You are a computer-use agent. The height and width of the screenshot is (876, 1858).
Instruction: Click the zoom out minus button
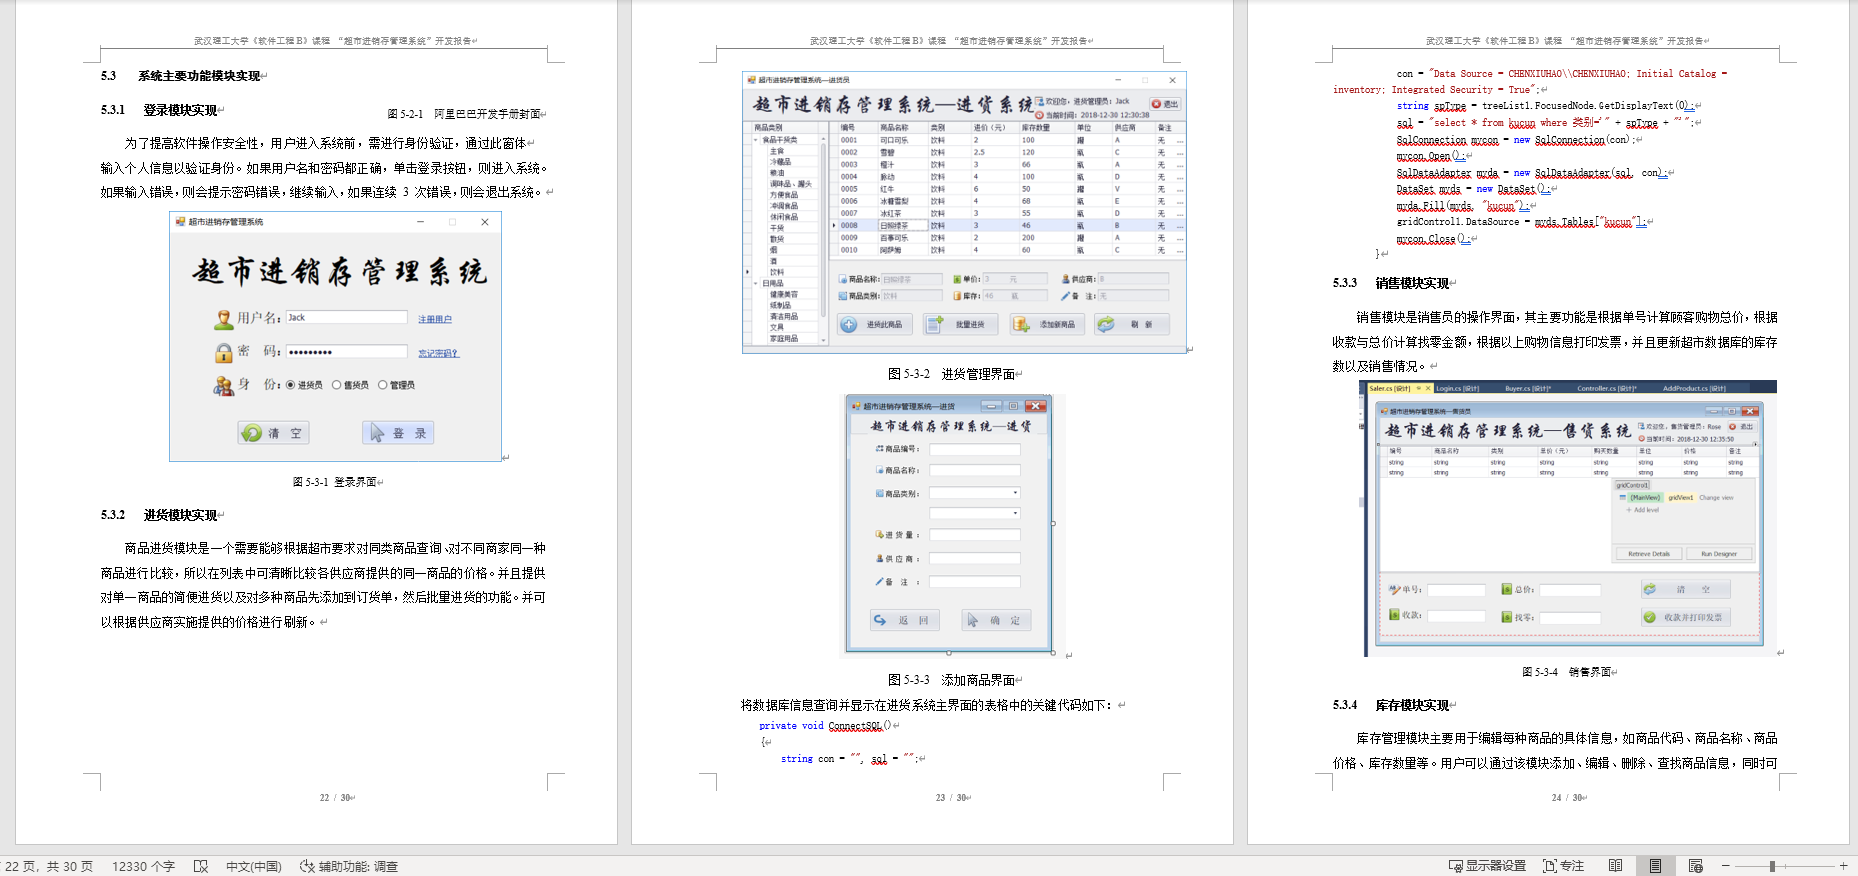click(1725, 866)
